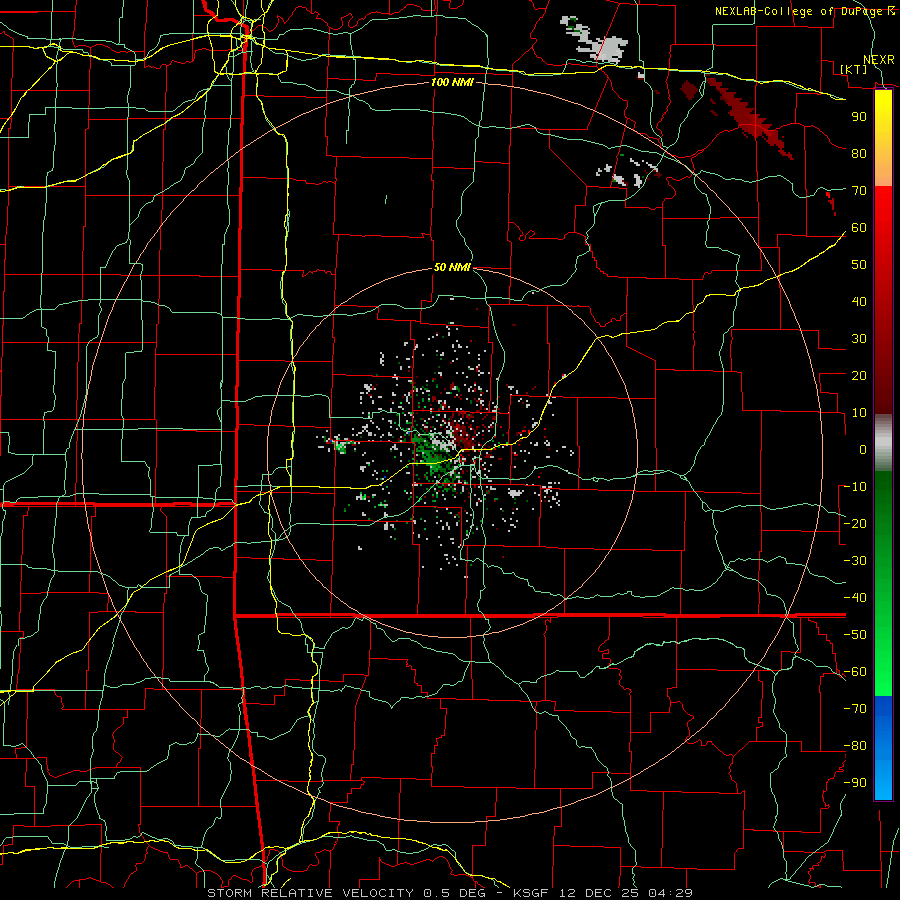Click the 50 NMI range ring label
Screen dimensions: 900x900
[452, 267]
